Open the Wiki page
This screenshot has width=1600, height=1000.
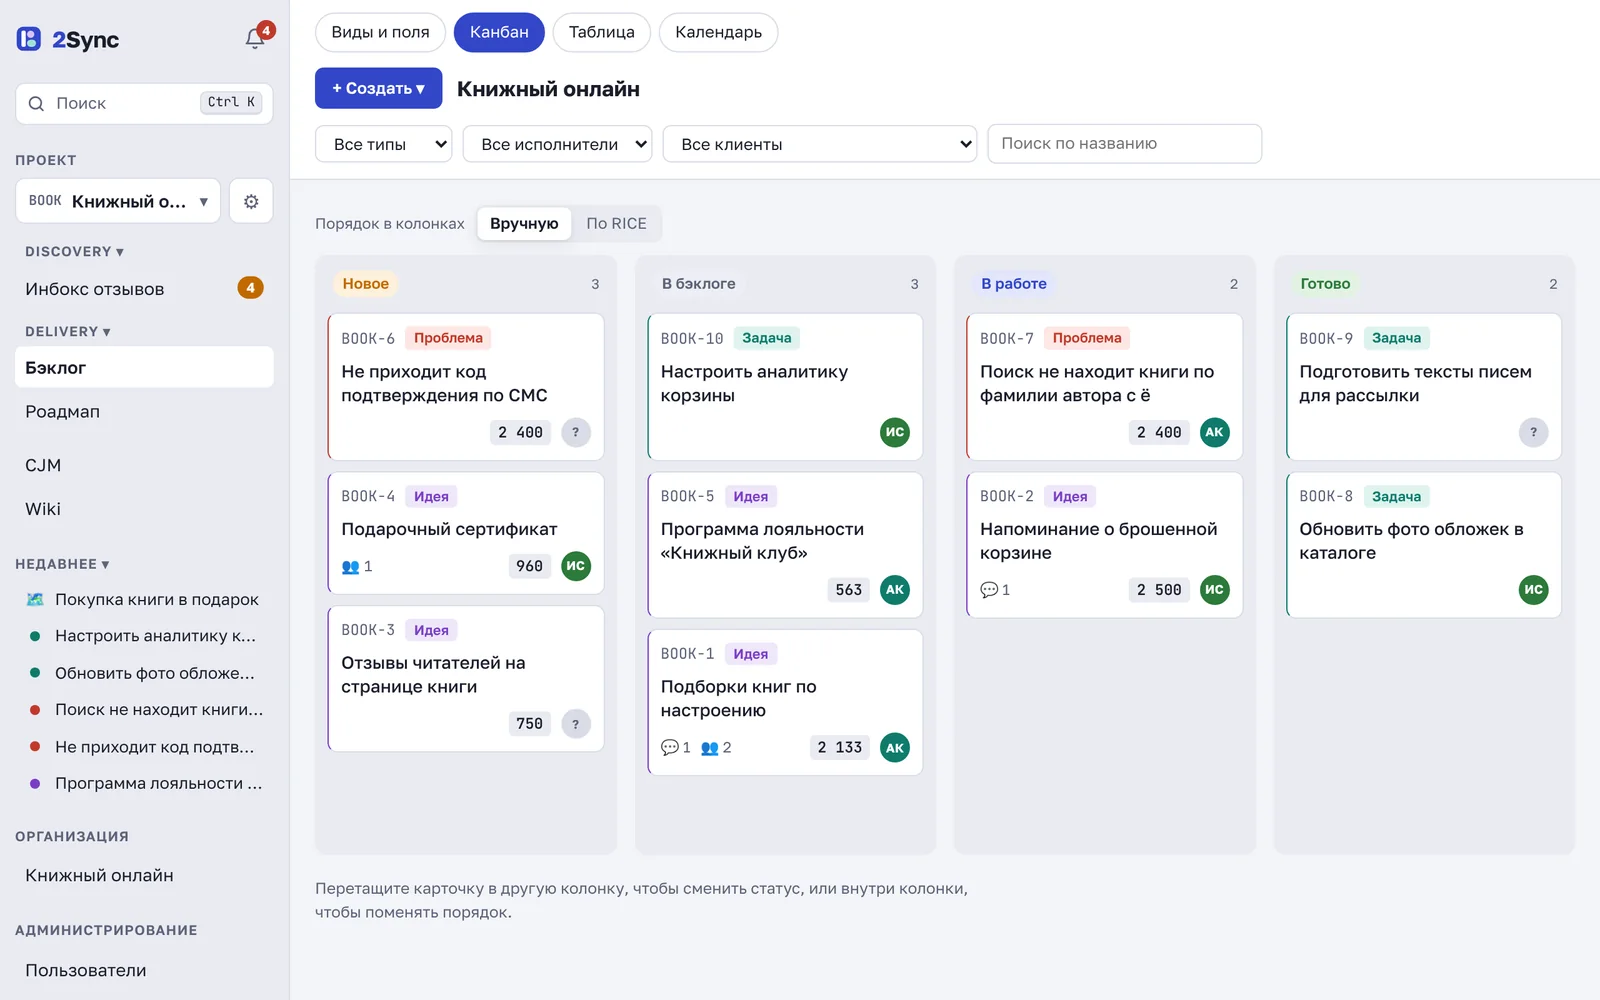(145, 509)
